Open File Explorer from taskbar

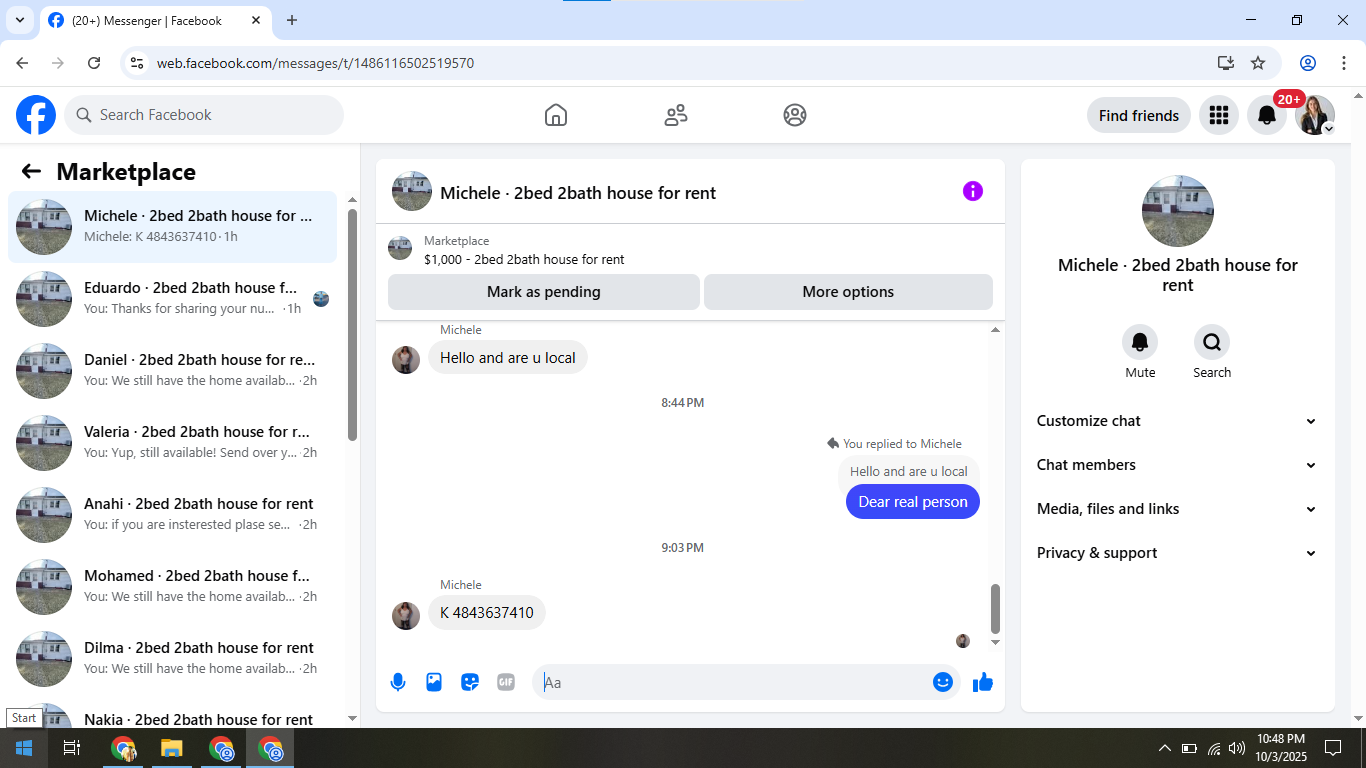pyautogui.click(x=172, y=748)
